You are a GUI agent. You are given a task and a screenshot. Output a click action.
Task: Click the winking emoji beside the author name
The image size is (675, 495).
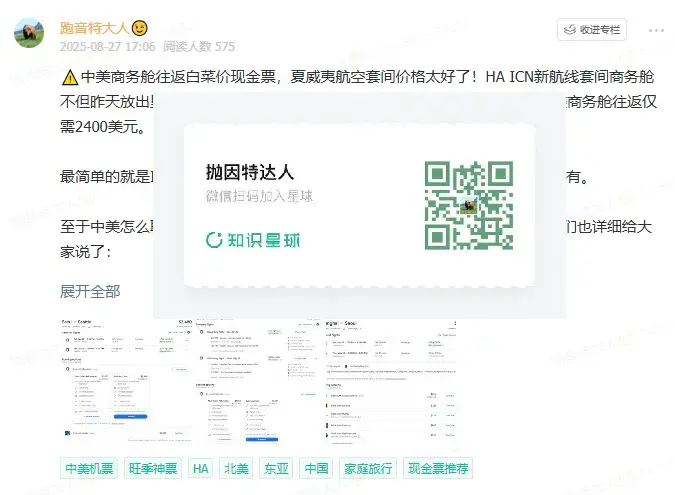(139, 28)
